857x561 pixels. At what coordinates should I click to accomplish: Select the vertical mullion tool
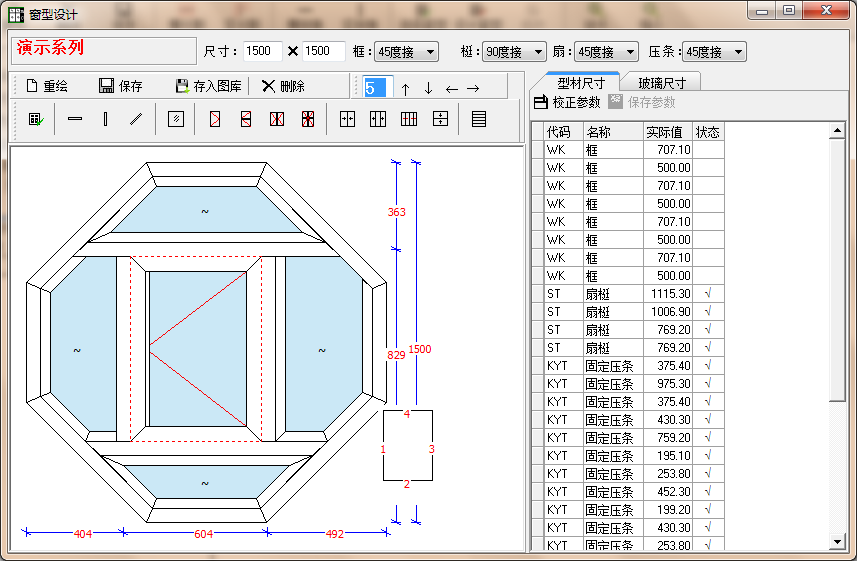(105, 119)
